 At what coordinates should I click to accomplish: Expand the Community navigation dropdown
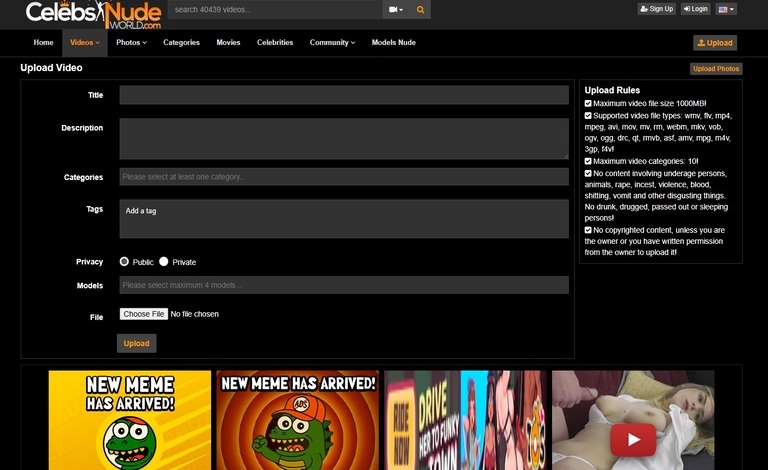(x=332, y=43)
